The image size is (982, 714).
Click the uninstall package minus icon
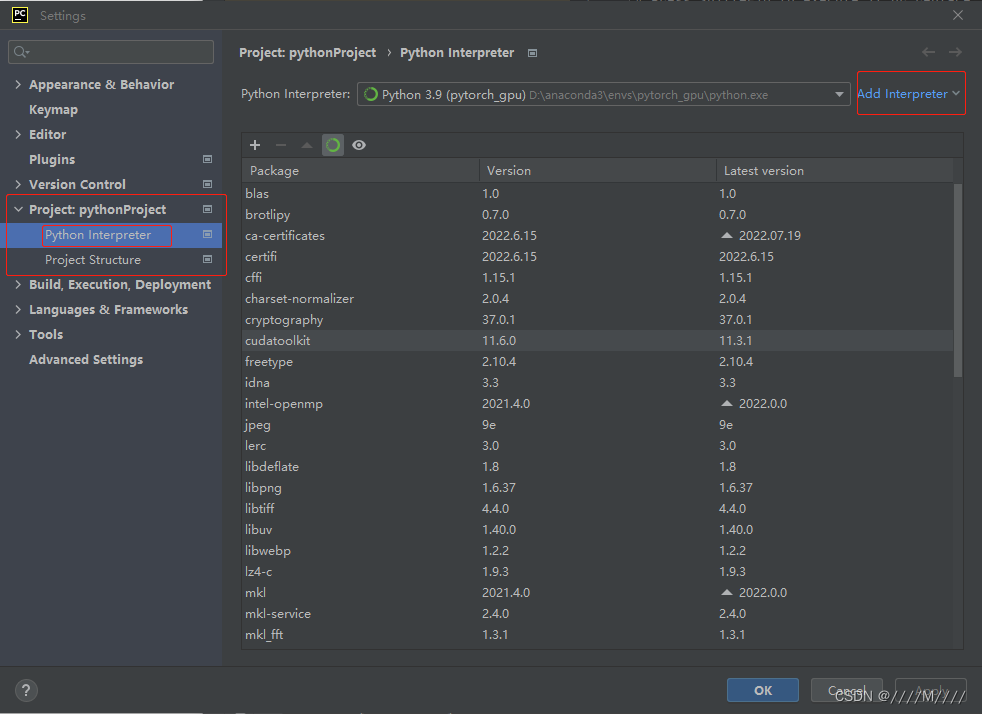(281, 145)
